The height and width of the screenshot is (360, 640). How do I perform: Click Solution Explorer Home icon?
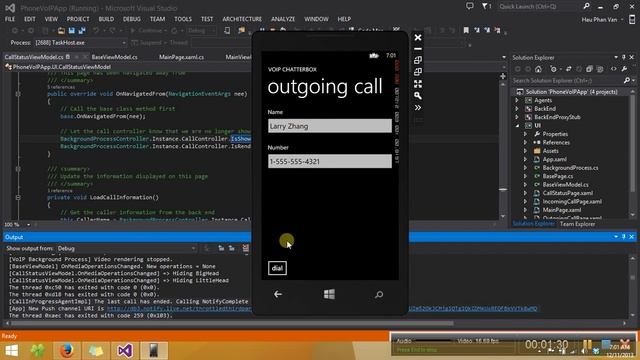tap(538, 69)
